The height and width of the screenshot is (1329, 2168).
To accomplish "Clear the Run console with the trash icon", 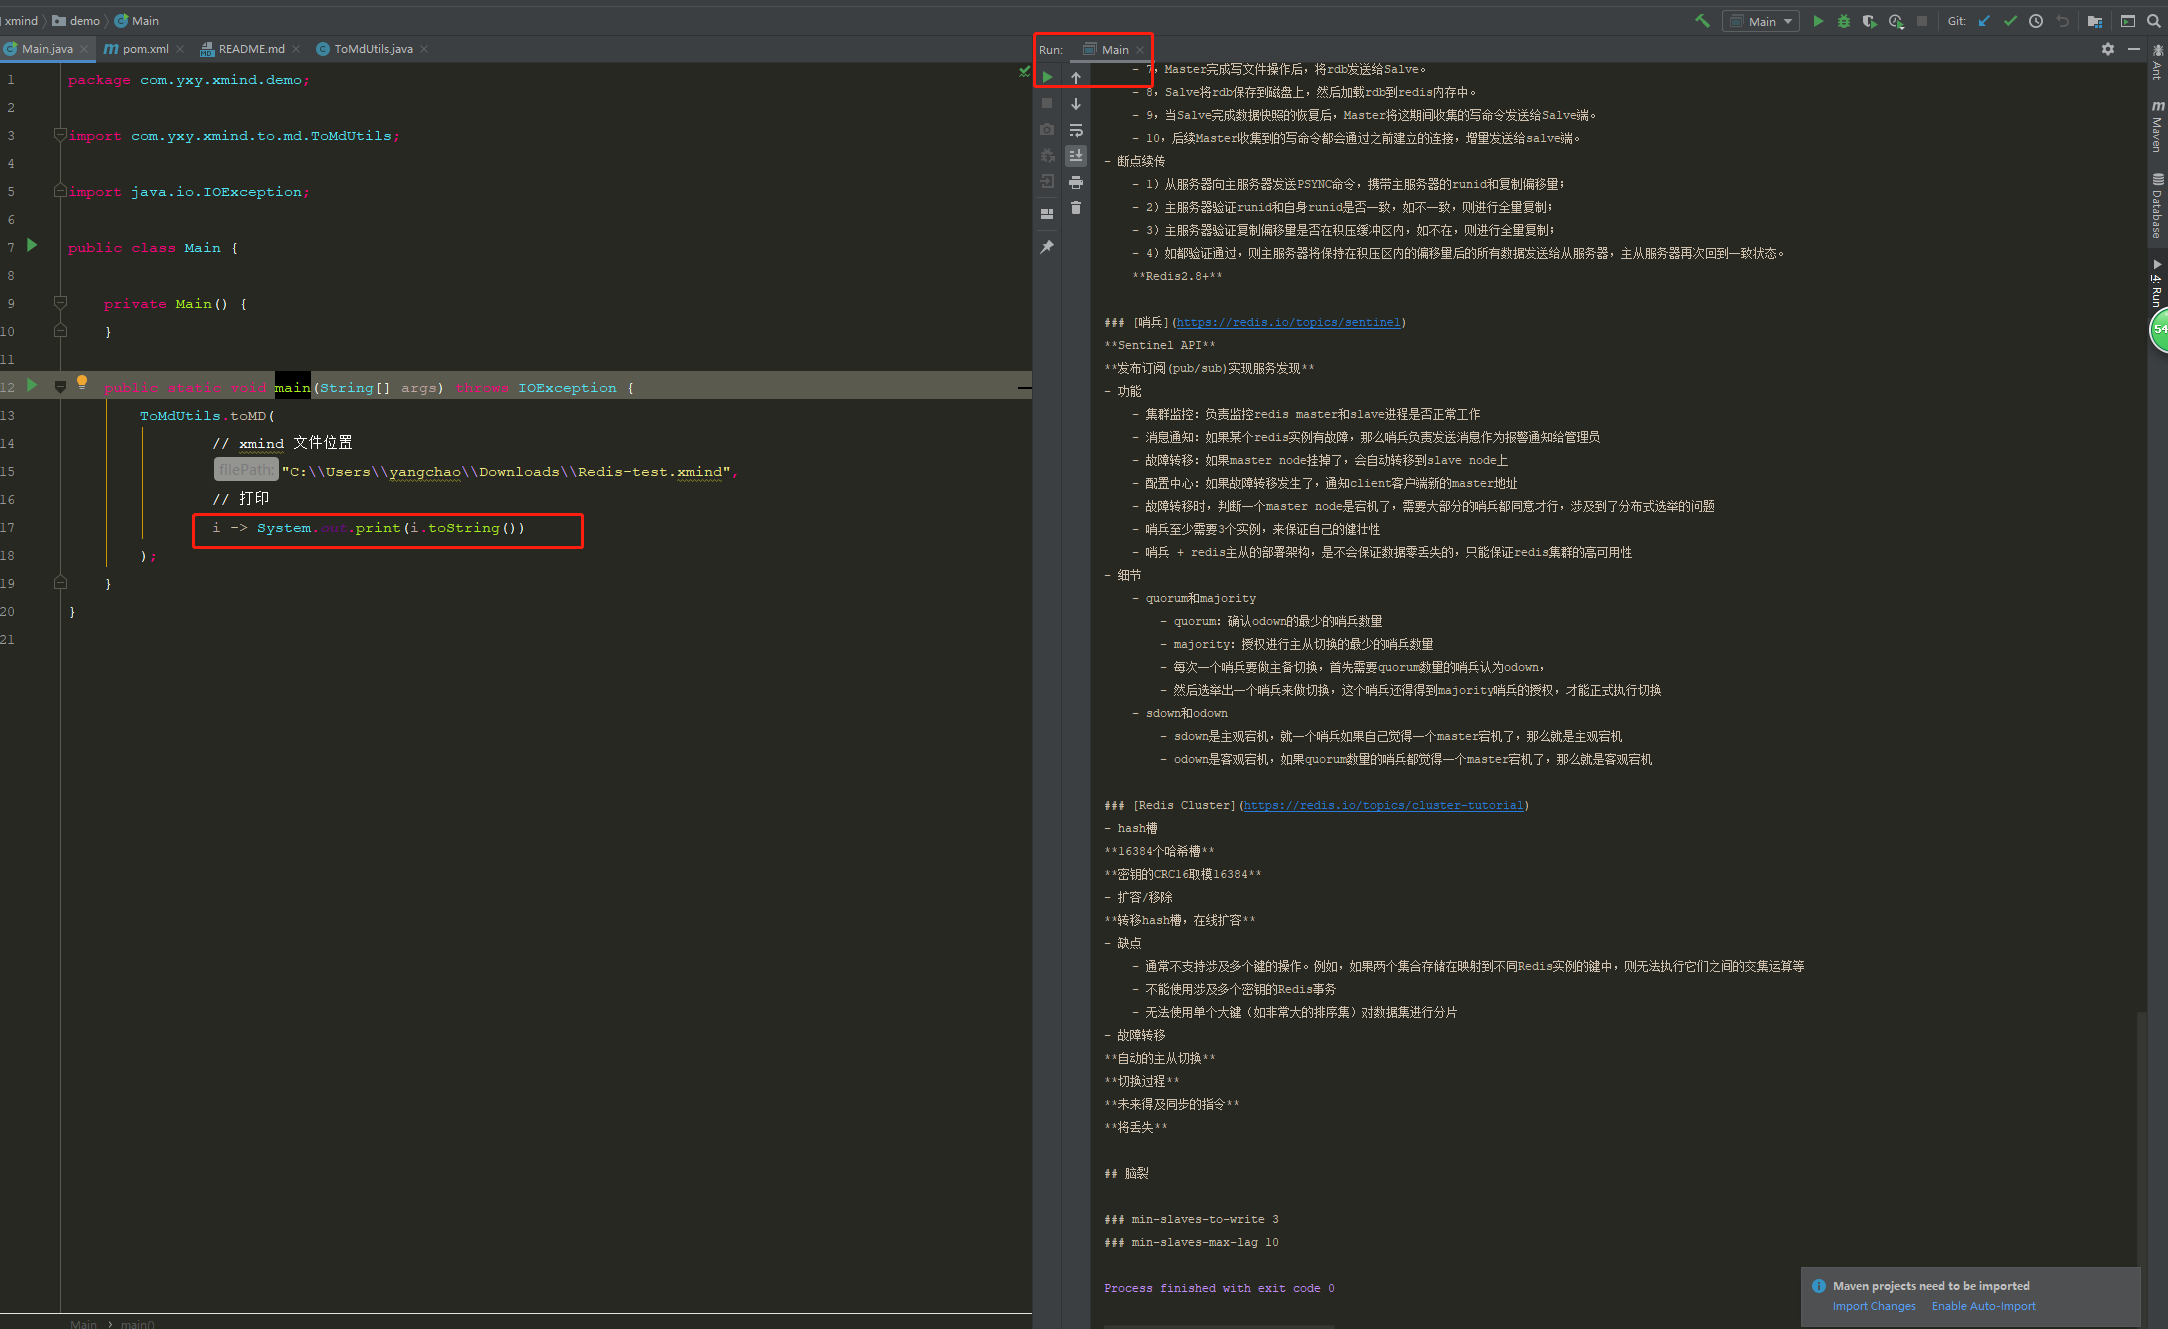I will 1076,208.
